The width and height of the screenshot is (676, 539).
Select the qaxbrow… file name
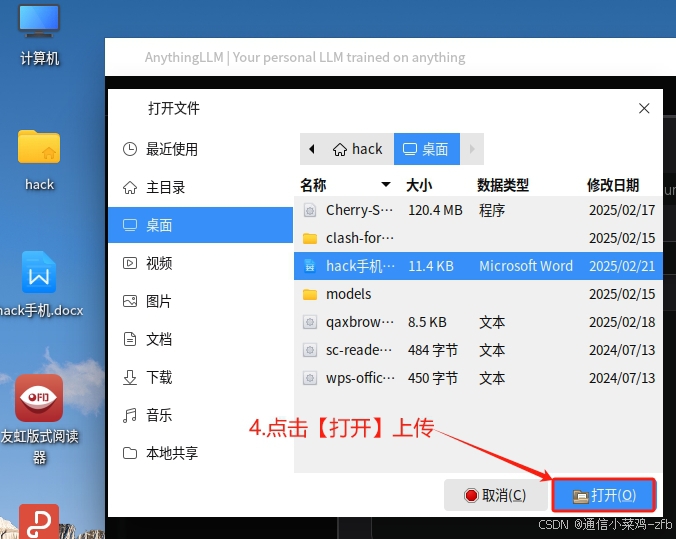360,322
